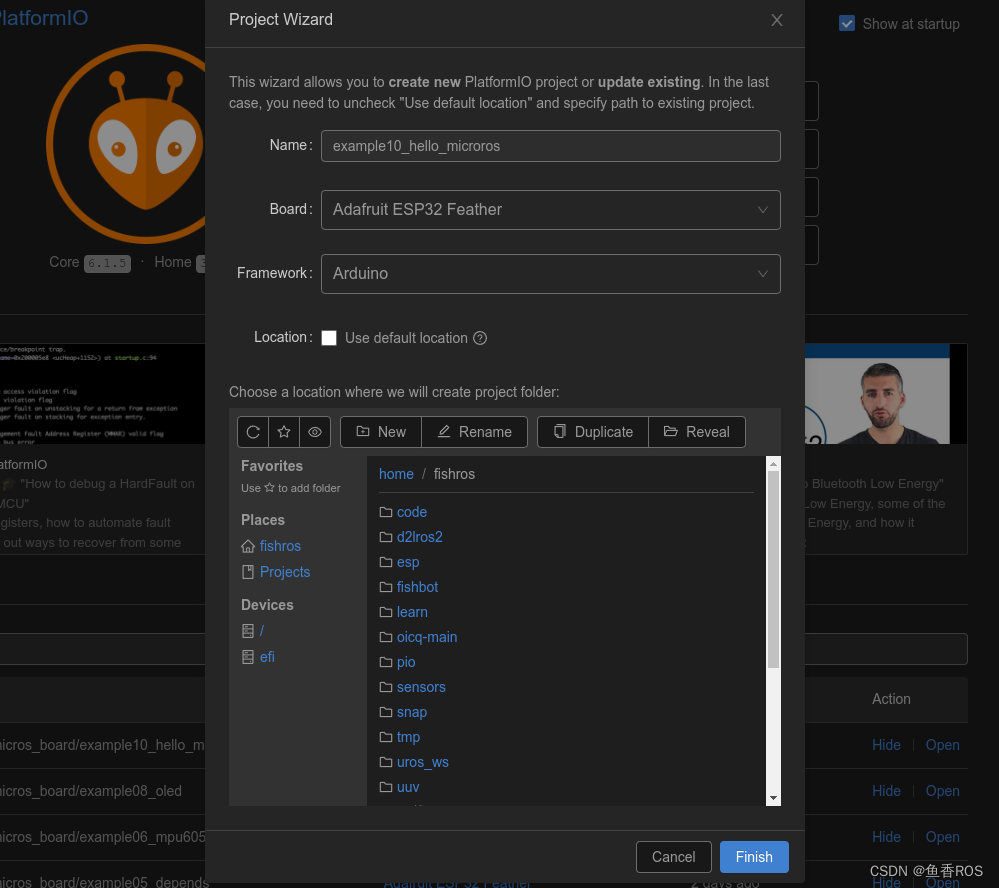Click the folder list scrollbar thumb
999x888 pixels.
pyautogui.click(x=773, y=569)
